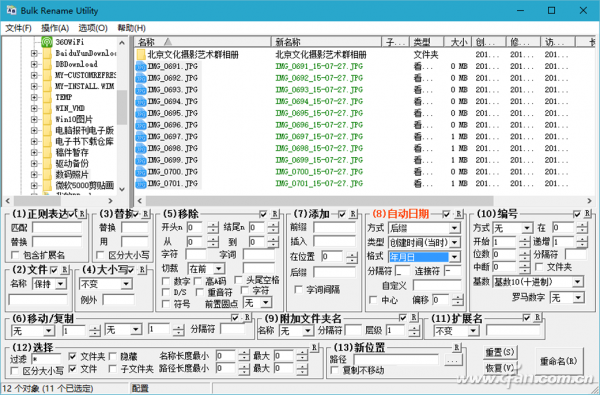Expand the DBDownload tree node
The image size is (600, 395).
tap(34, 64)
